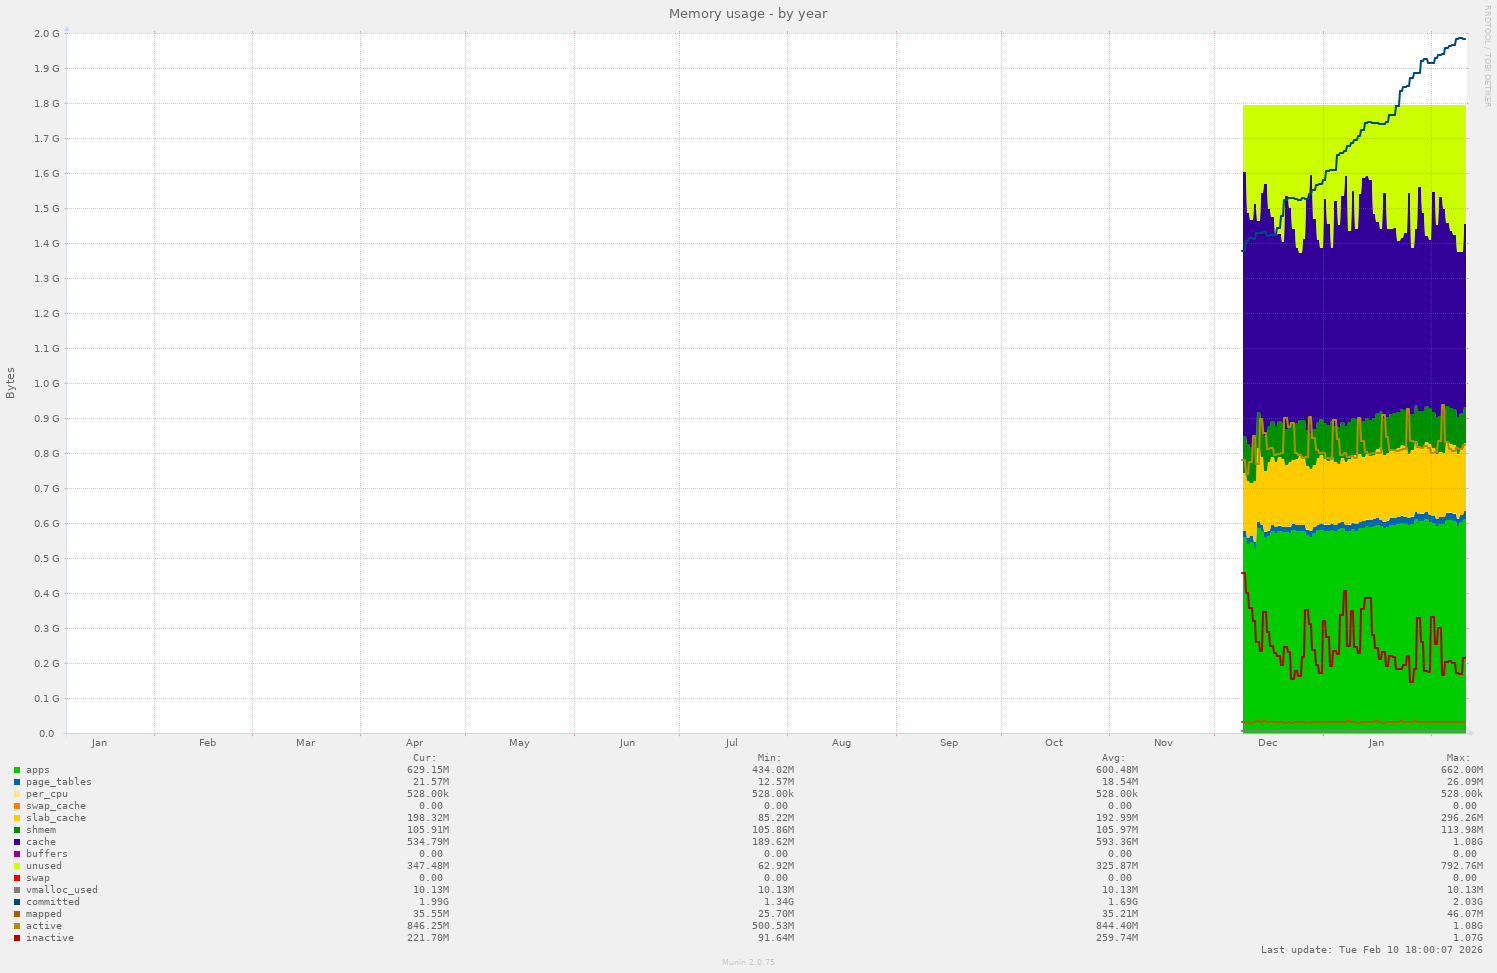Click the purple cache legend square
1497x973 pixels.
pos(15,841)
